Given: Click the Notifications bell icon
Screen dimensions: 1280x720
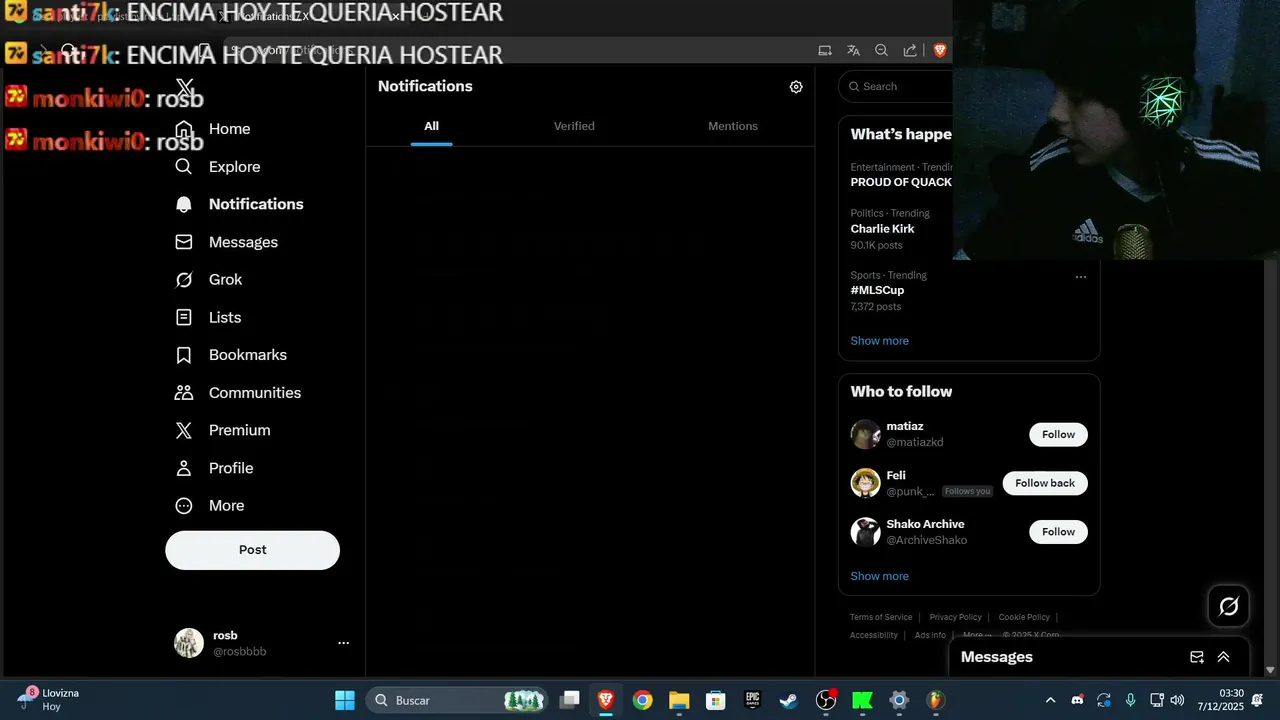Looking at the screenshot, I should click(x=184, y=204).
